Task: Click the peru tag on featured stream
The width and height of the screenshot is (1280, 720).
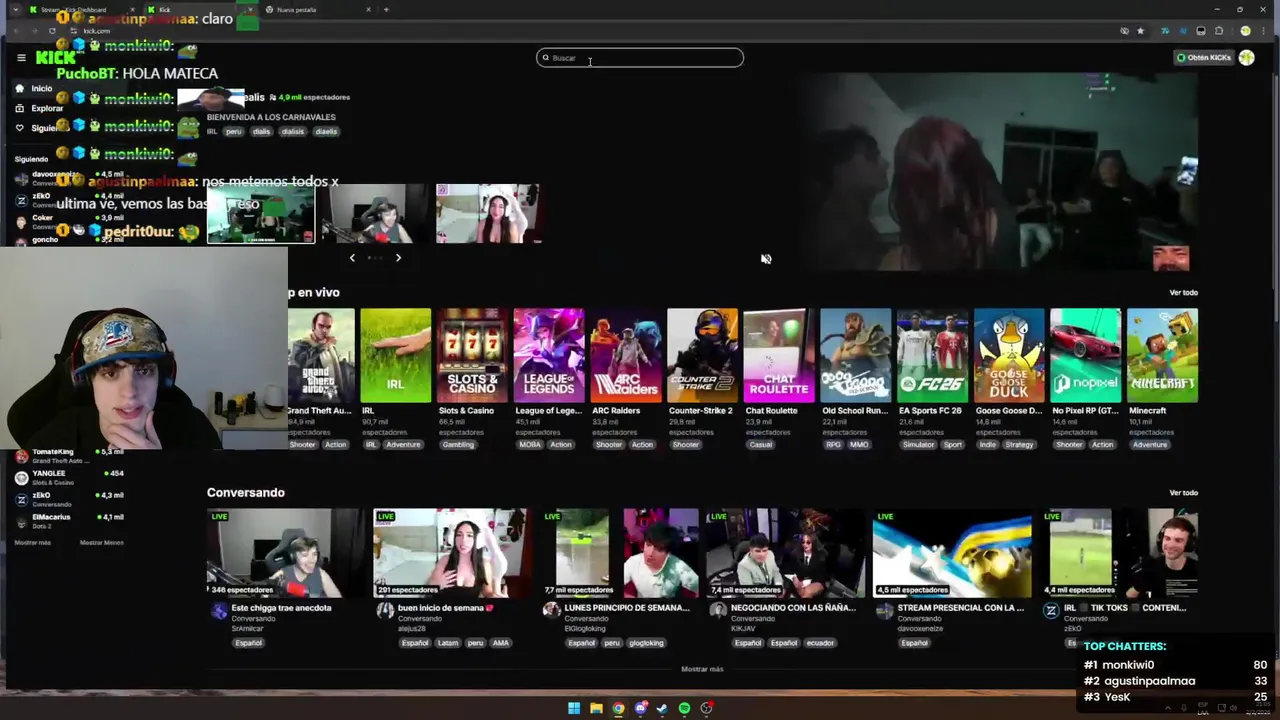Action: click(233, 131)
